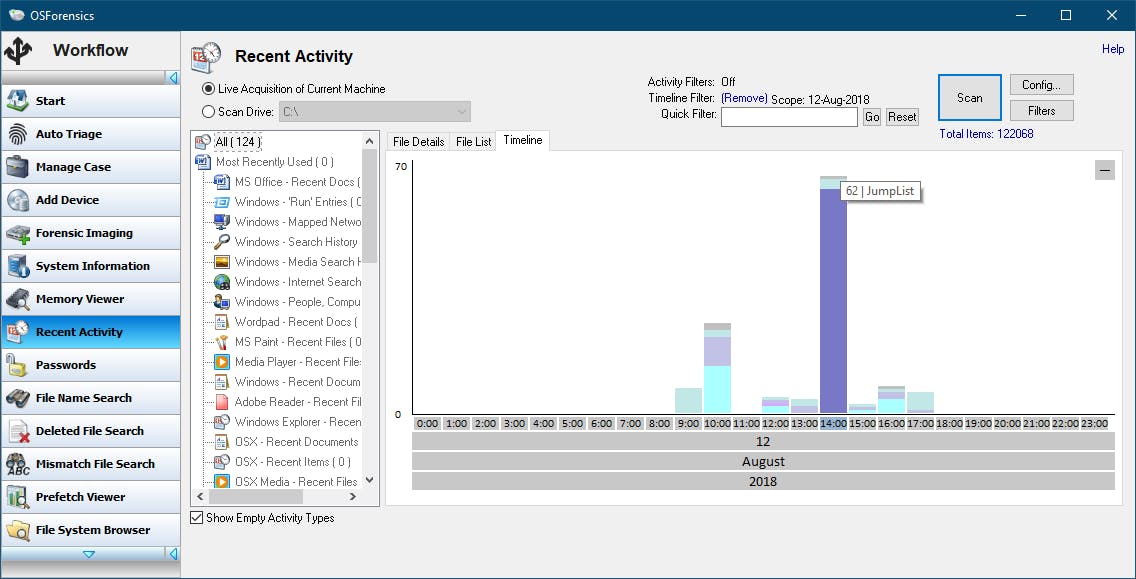
Task: Click the File Name Search binoculars icon
Action: (17, 398)
